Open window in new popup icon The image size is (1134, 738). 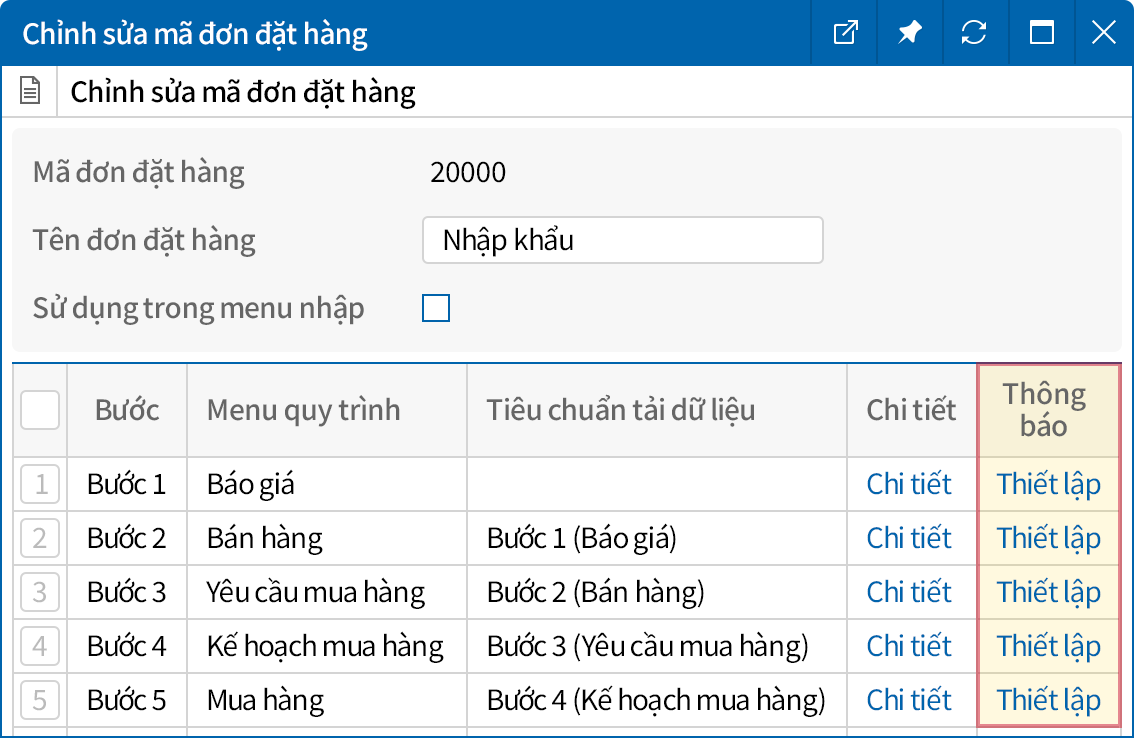pyautogui.click(x=846, y=33)
